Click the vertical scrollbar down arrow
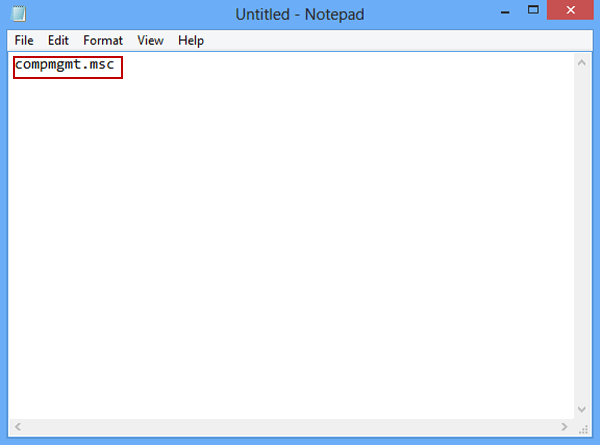Image resolution: width=600 pixels, height=445 pixels. click(x=582, y=409)
